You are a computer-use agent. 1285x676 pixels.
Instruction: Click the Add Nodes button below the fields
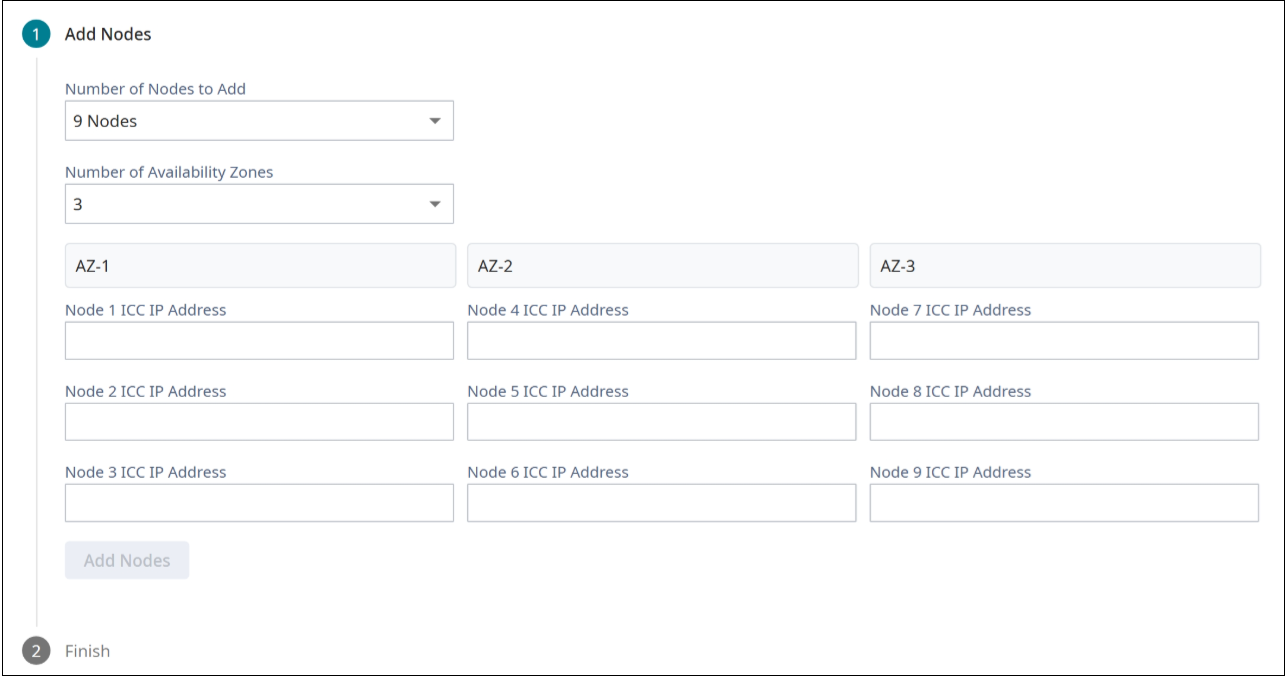pyautogui.click(x=126, y=561)
